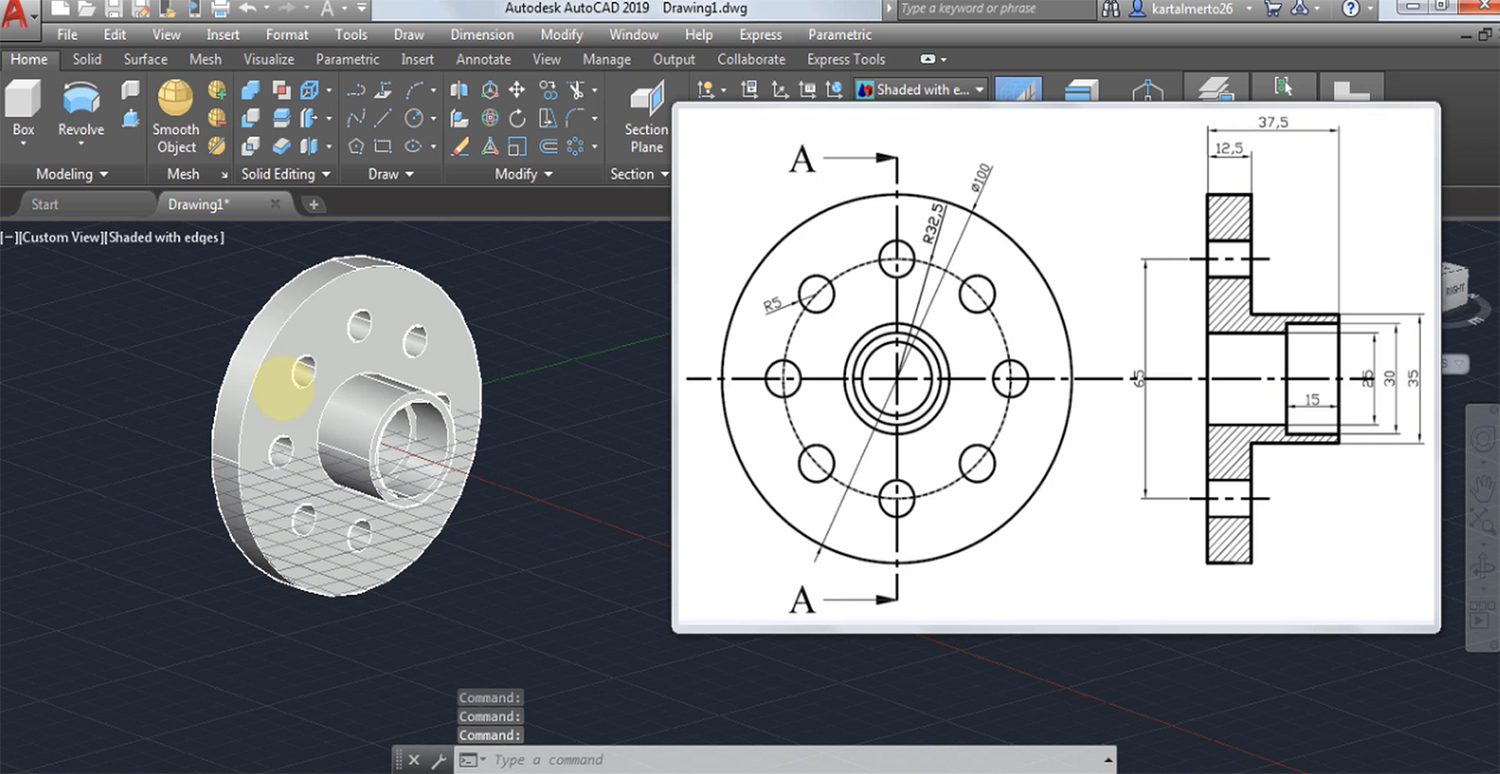Select the Solid Union tool

point(250,90)
